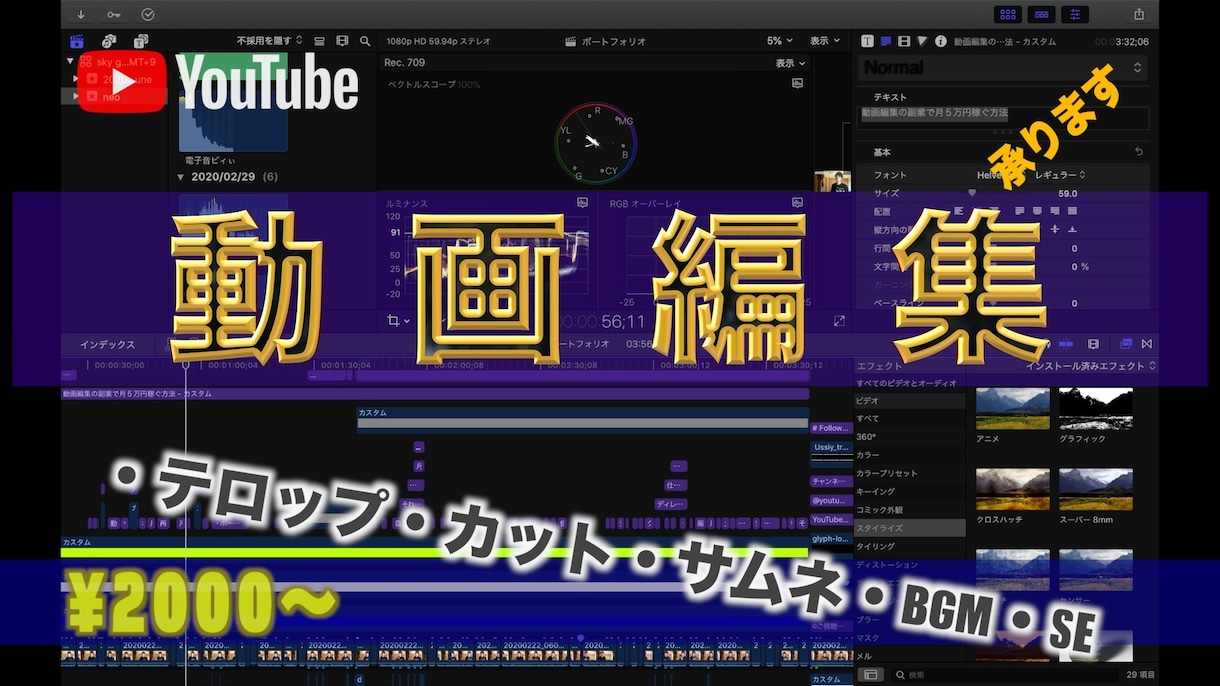Toggle timeline panel visibility
Image resolution: width=1220 pixels, height=686 pixels.
pyautogui.click(x=1042, y=14)
